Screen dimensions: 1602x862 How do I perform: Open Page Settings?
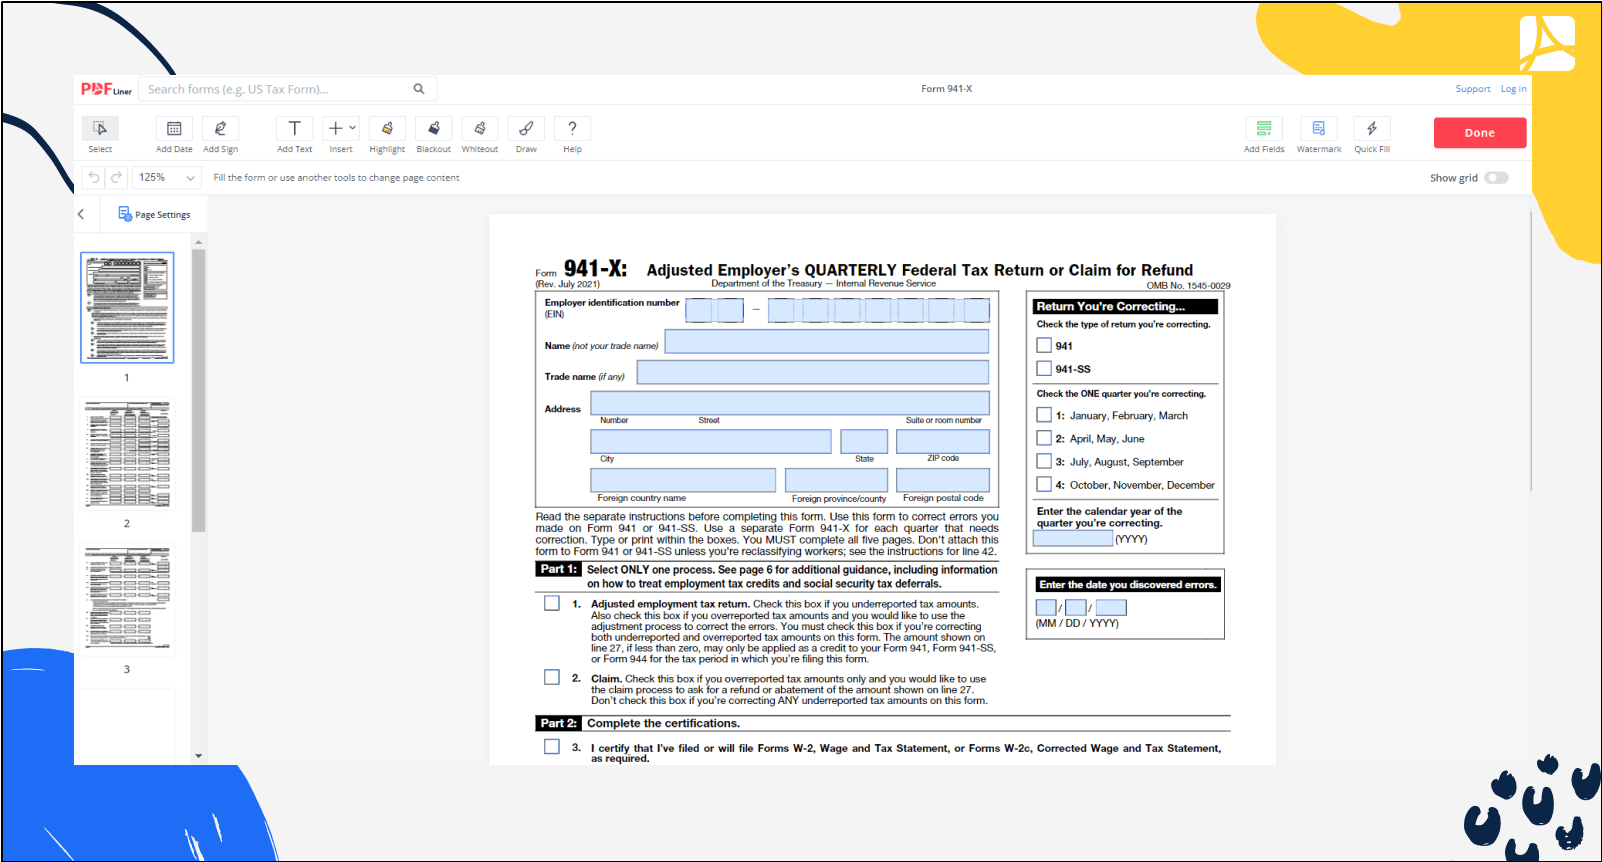154,214
